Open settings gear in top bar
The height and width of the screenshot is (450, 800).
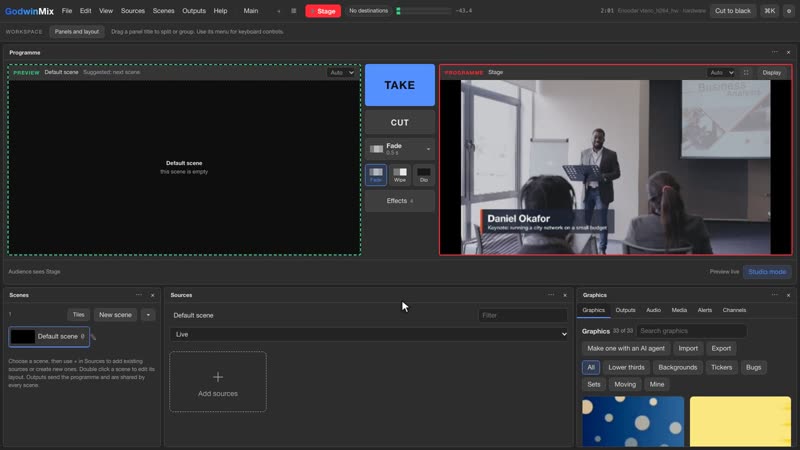click(x=789, y=11)
